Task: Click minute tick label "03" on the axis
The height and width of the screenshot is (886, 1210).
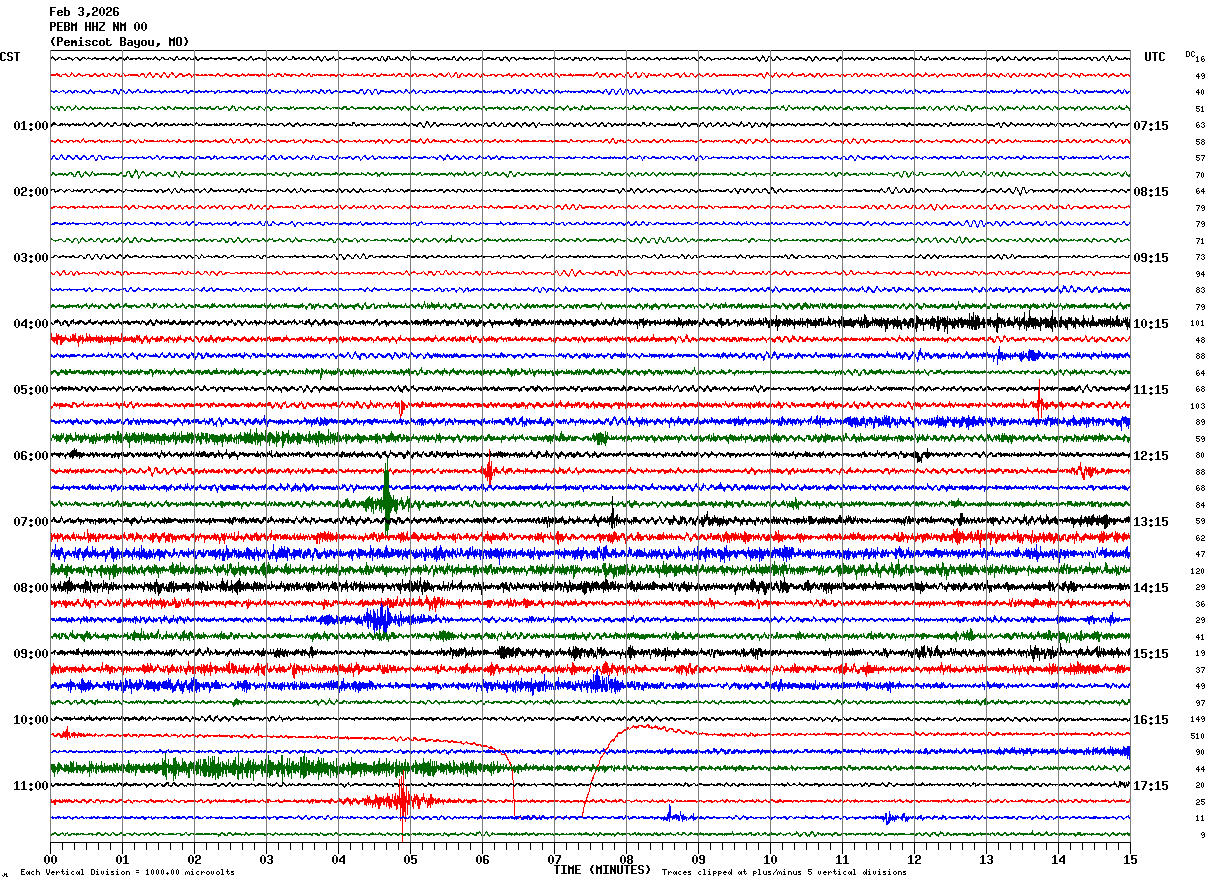Action: 266,859
